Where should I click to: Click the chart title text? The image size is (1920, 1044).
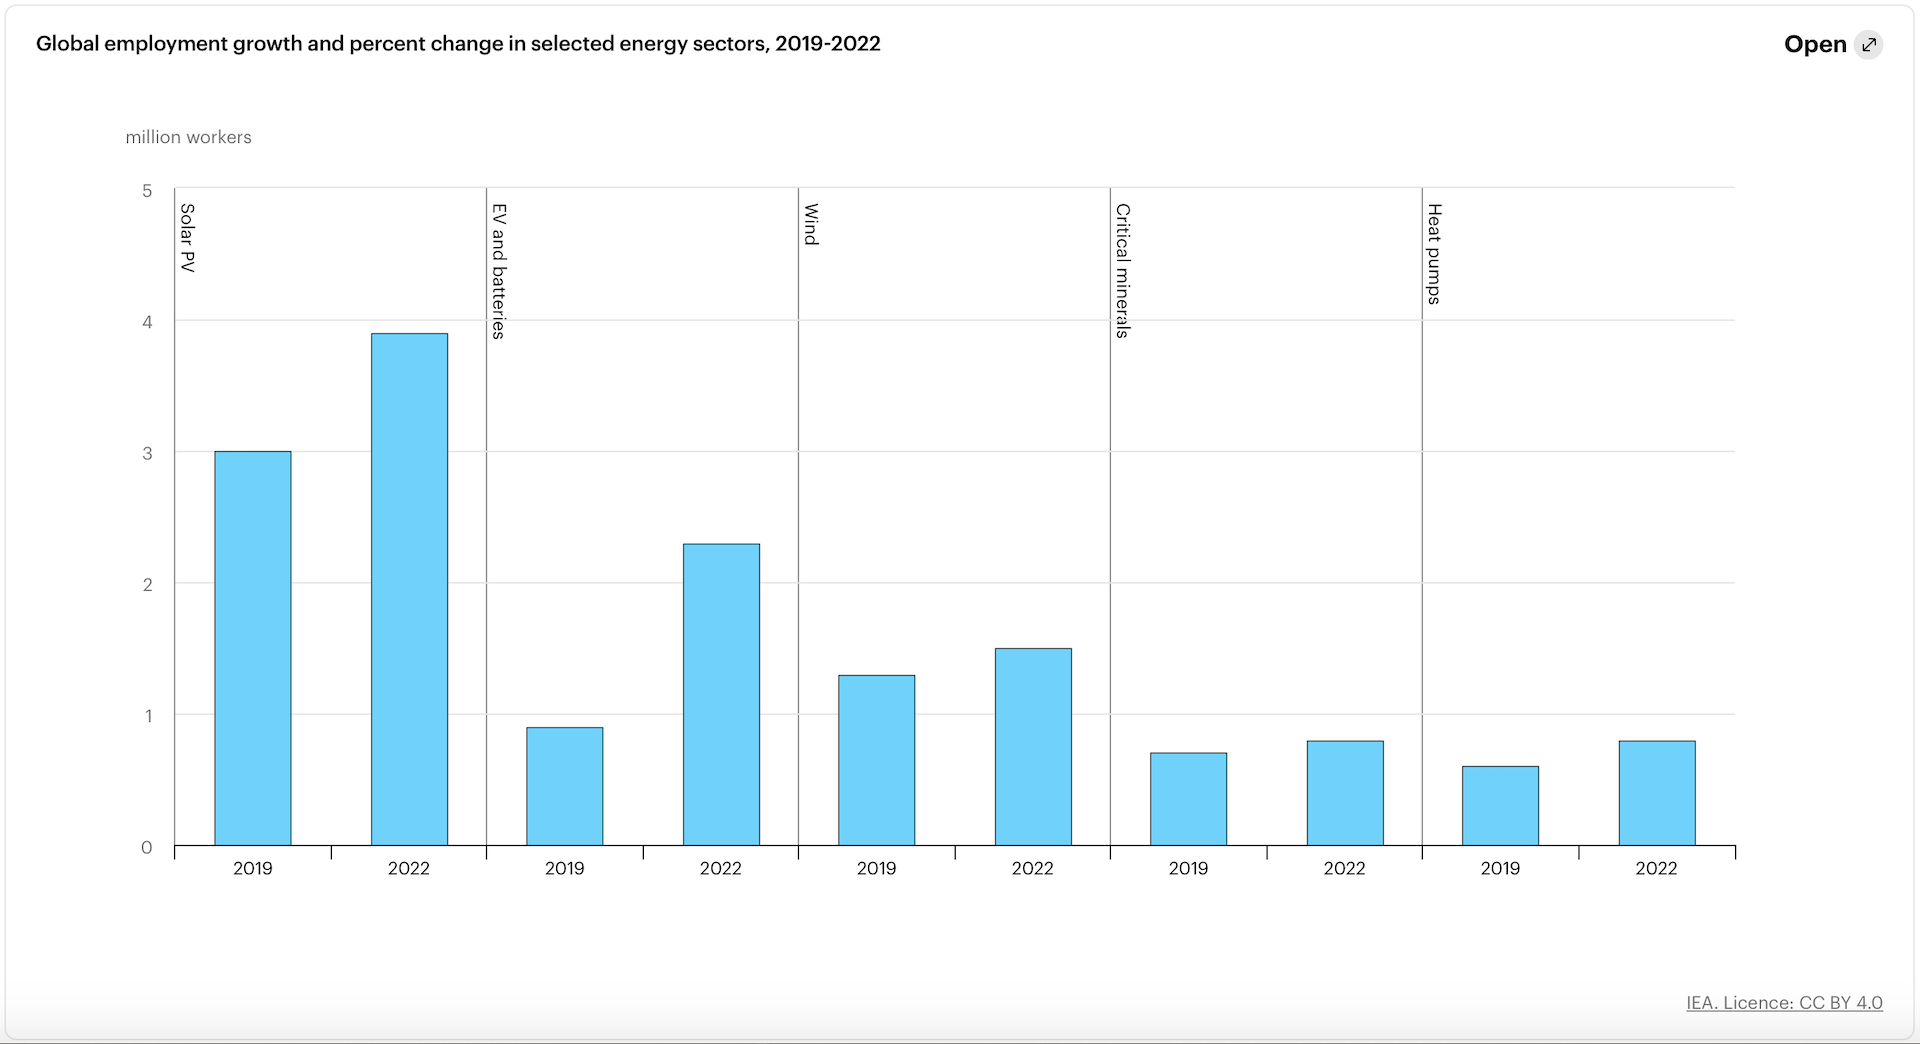point(458,44)
